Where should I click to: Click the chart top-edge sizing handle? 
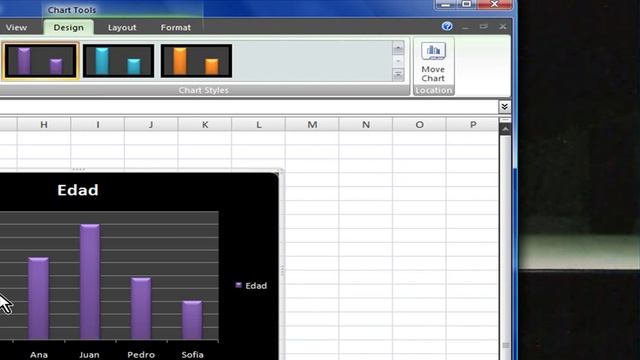(78, 169)
